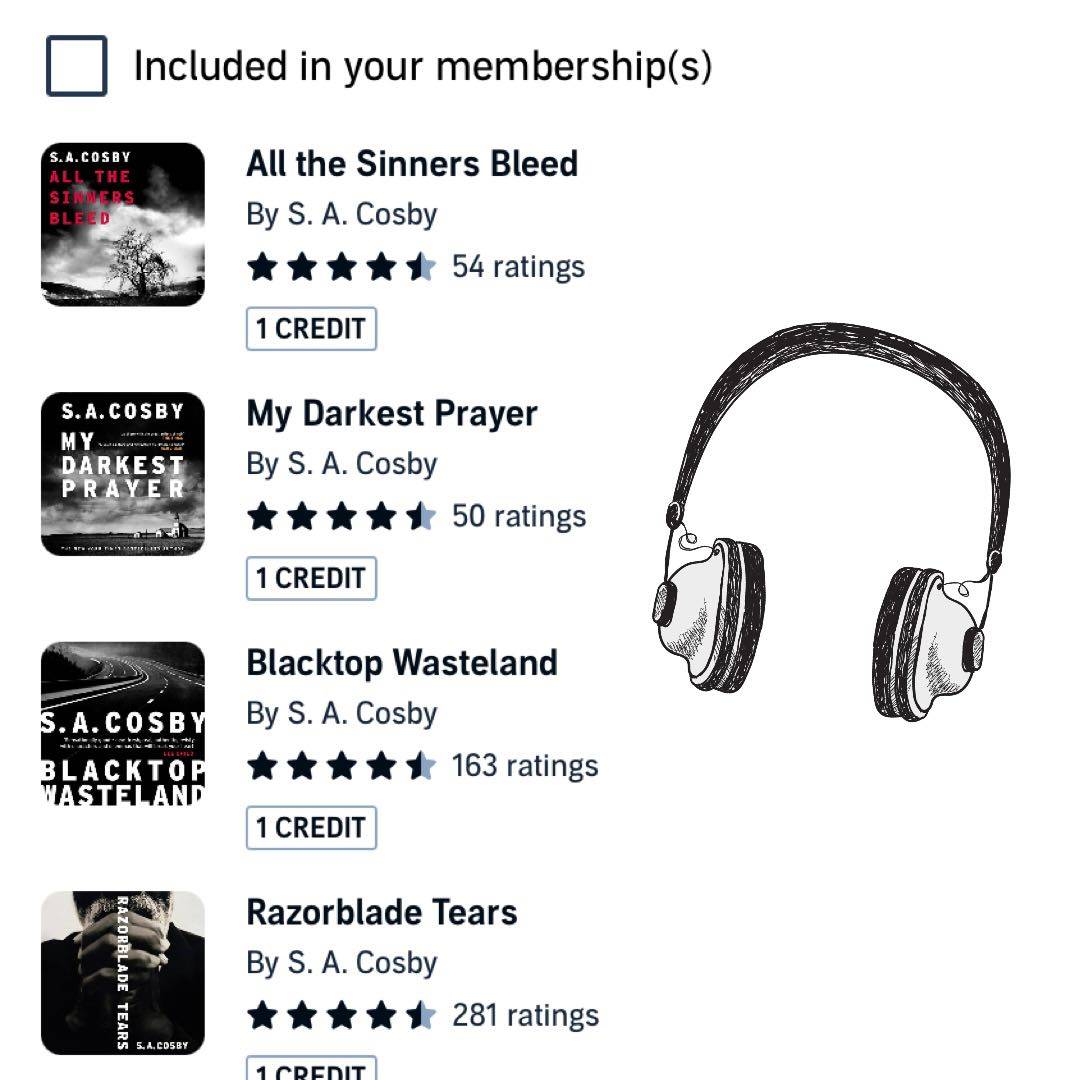Image resolution: width=1080 pixels, height=1080 pixels.
Task: Open All the Sinners Bleed cover thumbnail
Action: tap(123, 224)
